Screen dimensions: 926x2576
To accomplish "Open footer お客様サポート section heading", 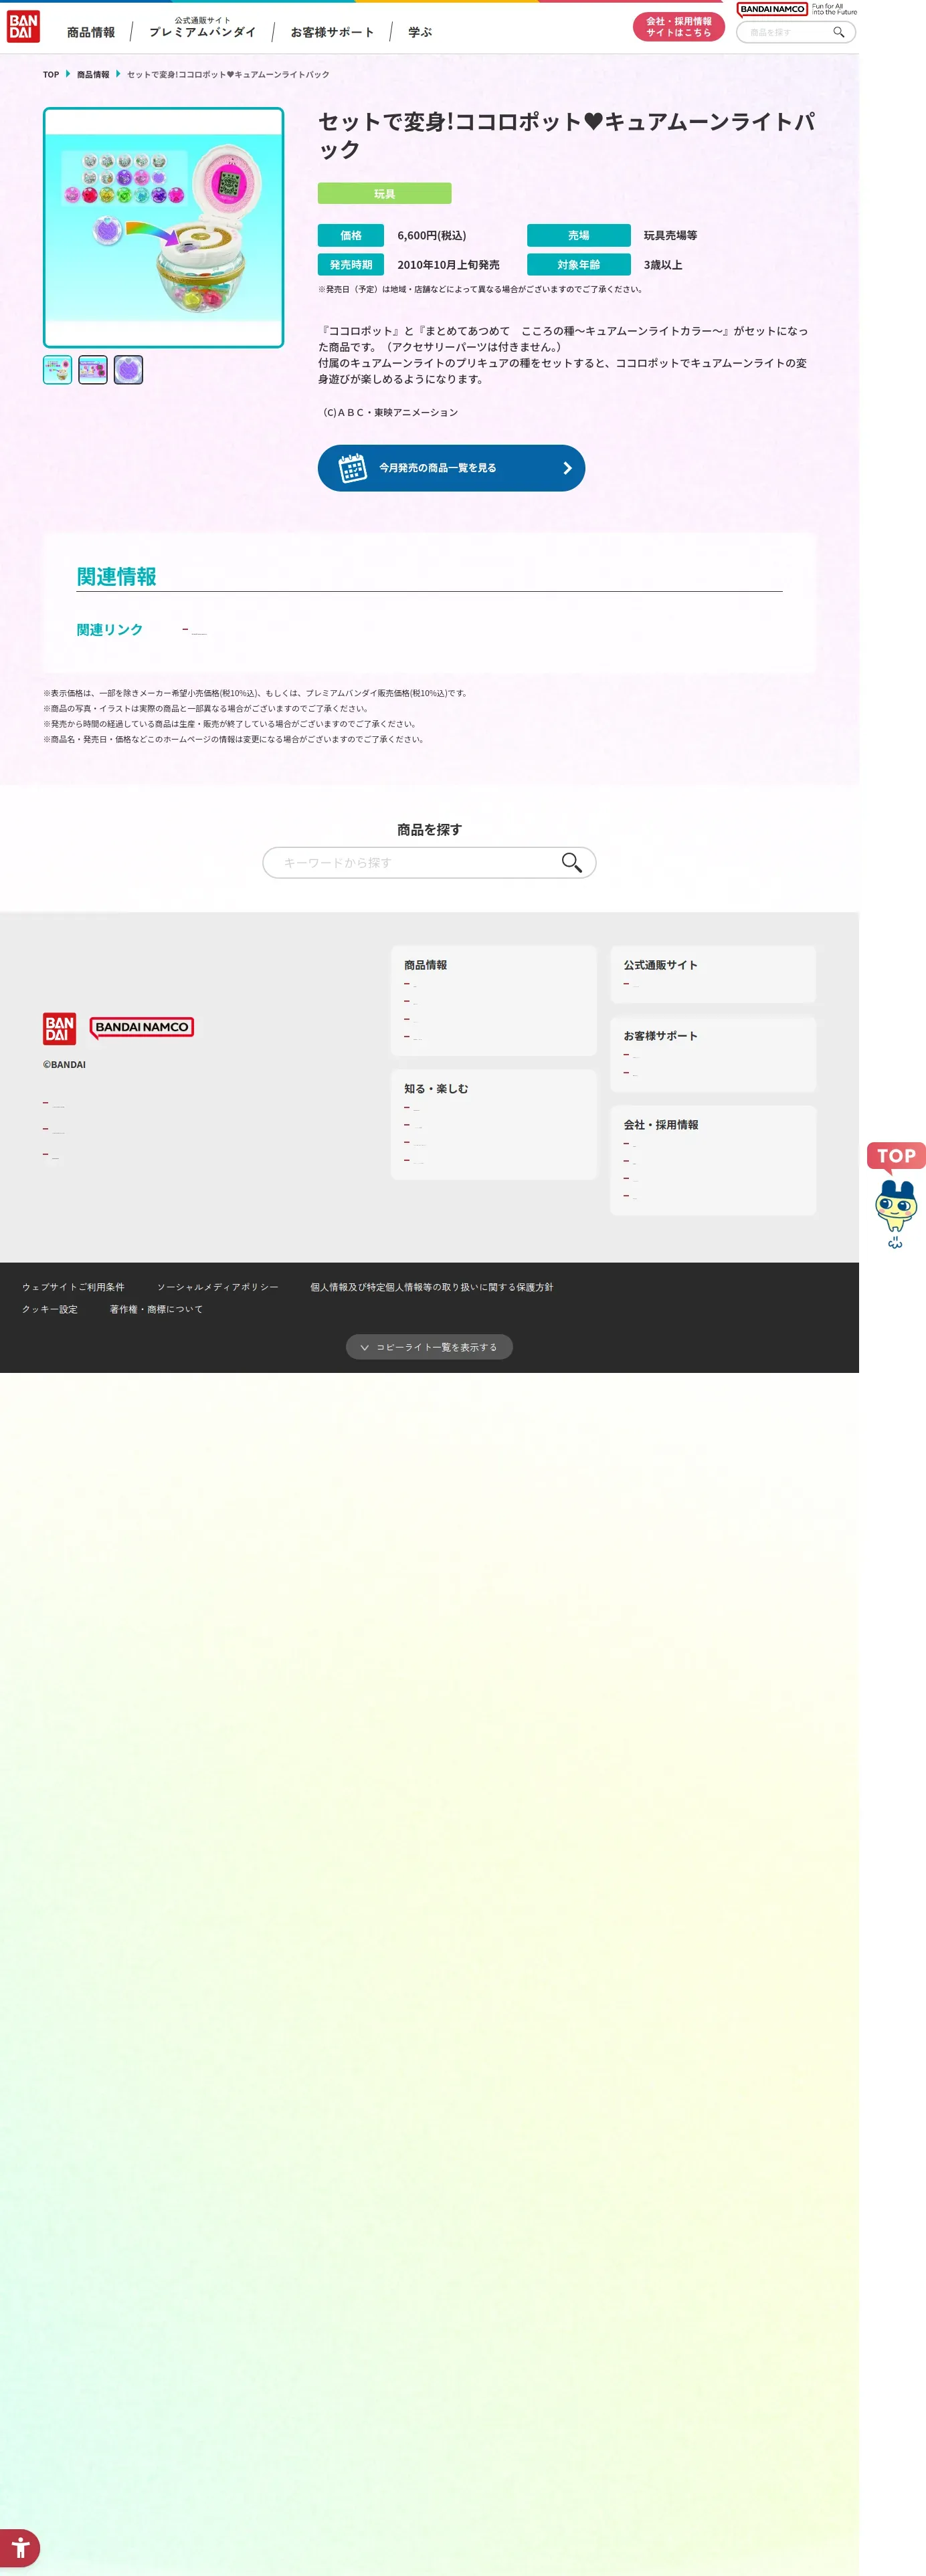I will click(660, 1036).
